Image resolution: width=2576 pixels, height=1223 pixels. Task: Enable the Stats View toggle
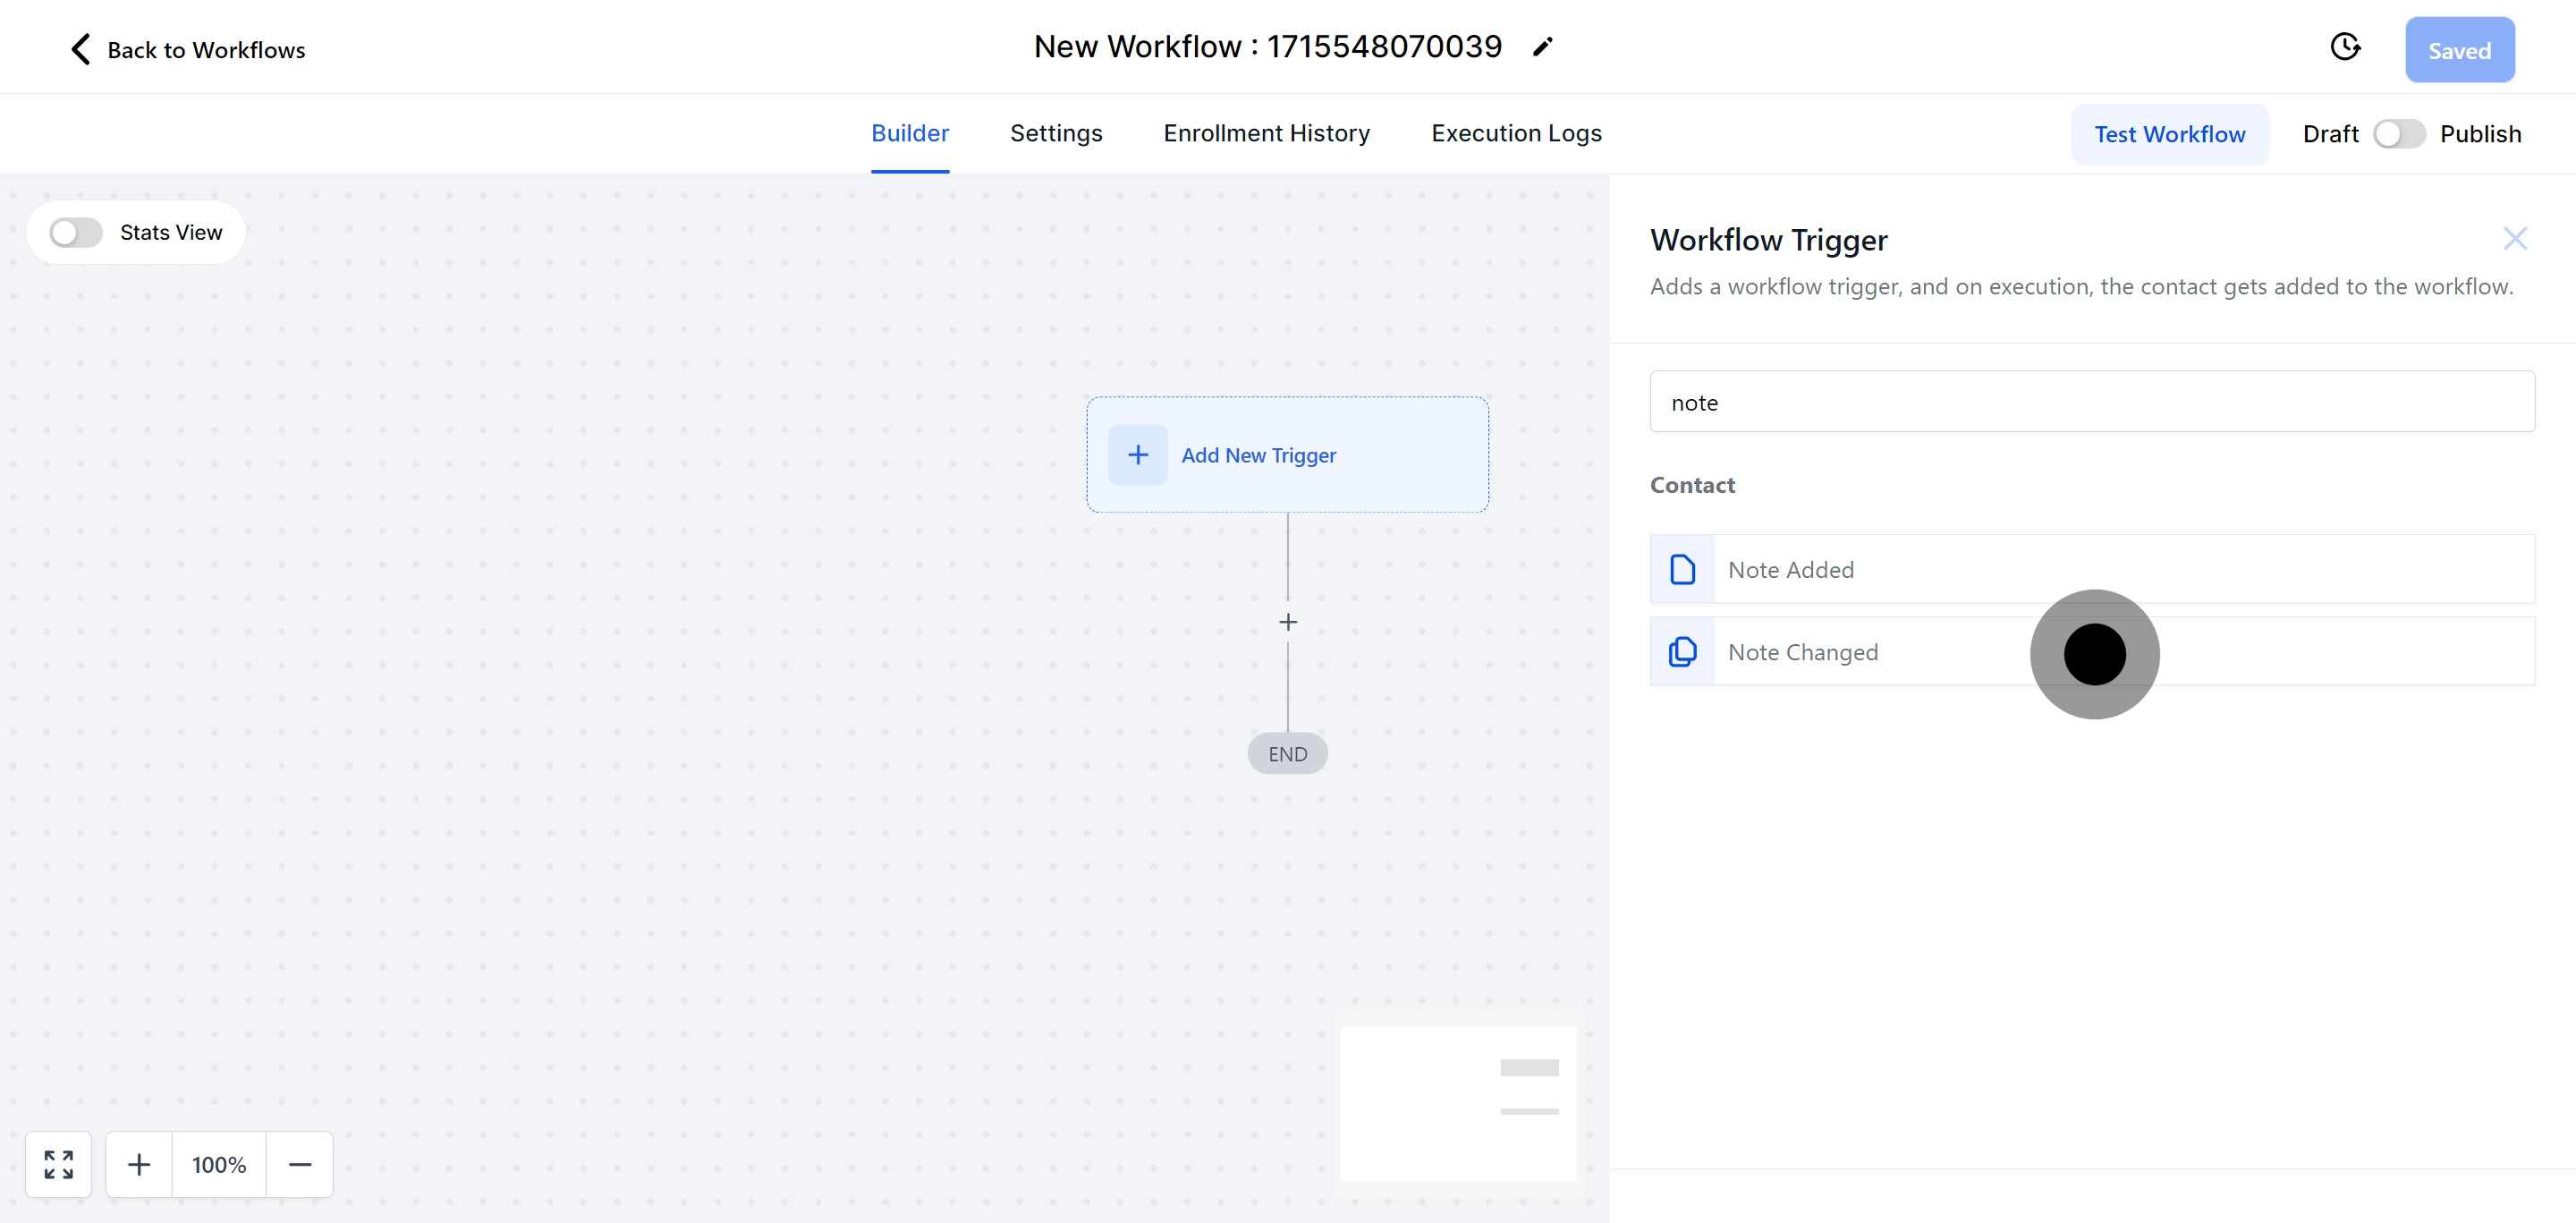pyautogui.click(x=76, y=233)
